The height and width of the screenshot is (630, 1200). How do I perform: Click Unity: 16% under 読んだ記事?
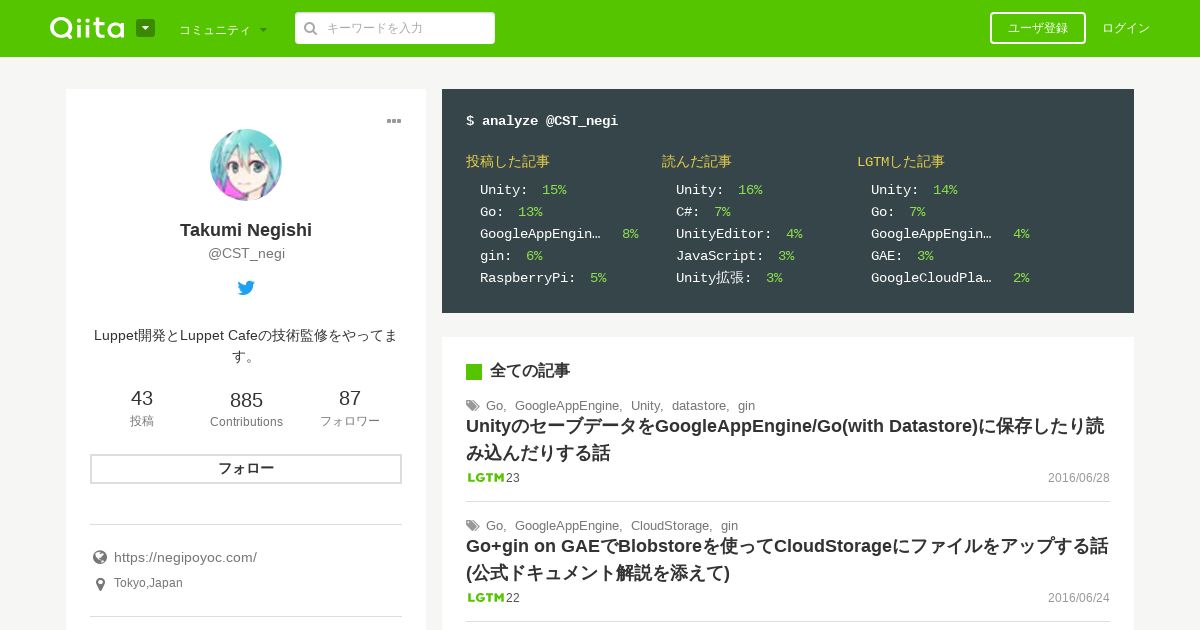coord(719,190)
